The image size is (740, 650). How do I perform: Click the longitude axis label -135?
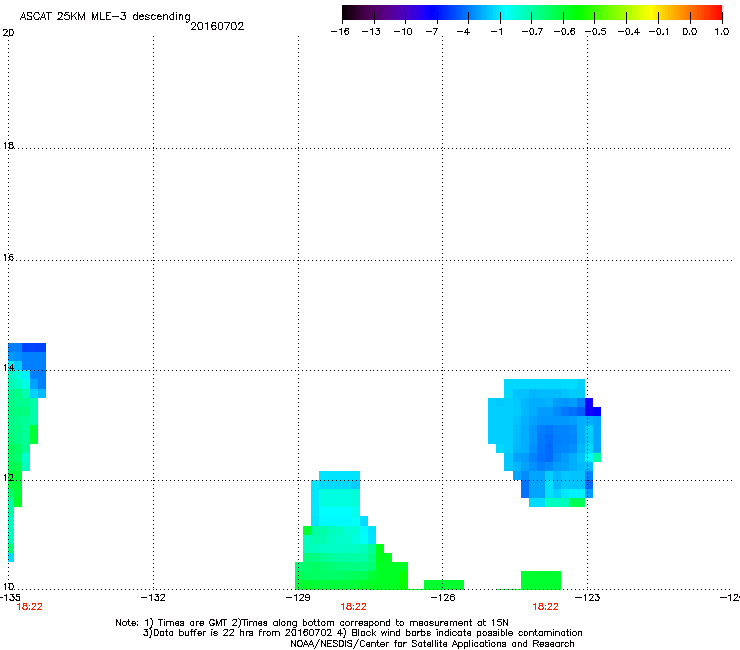pos(11,598)
